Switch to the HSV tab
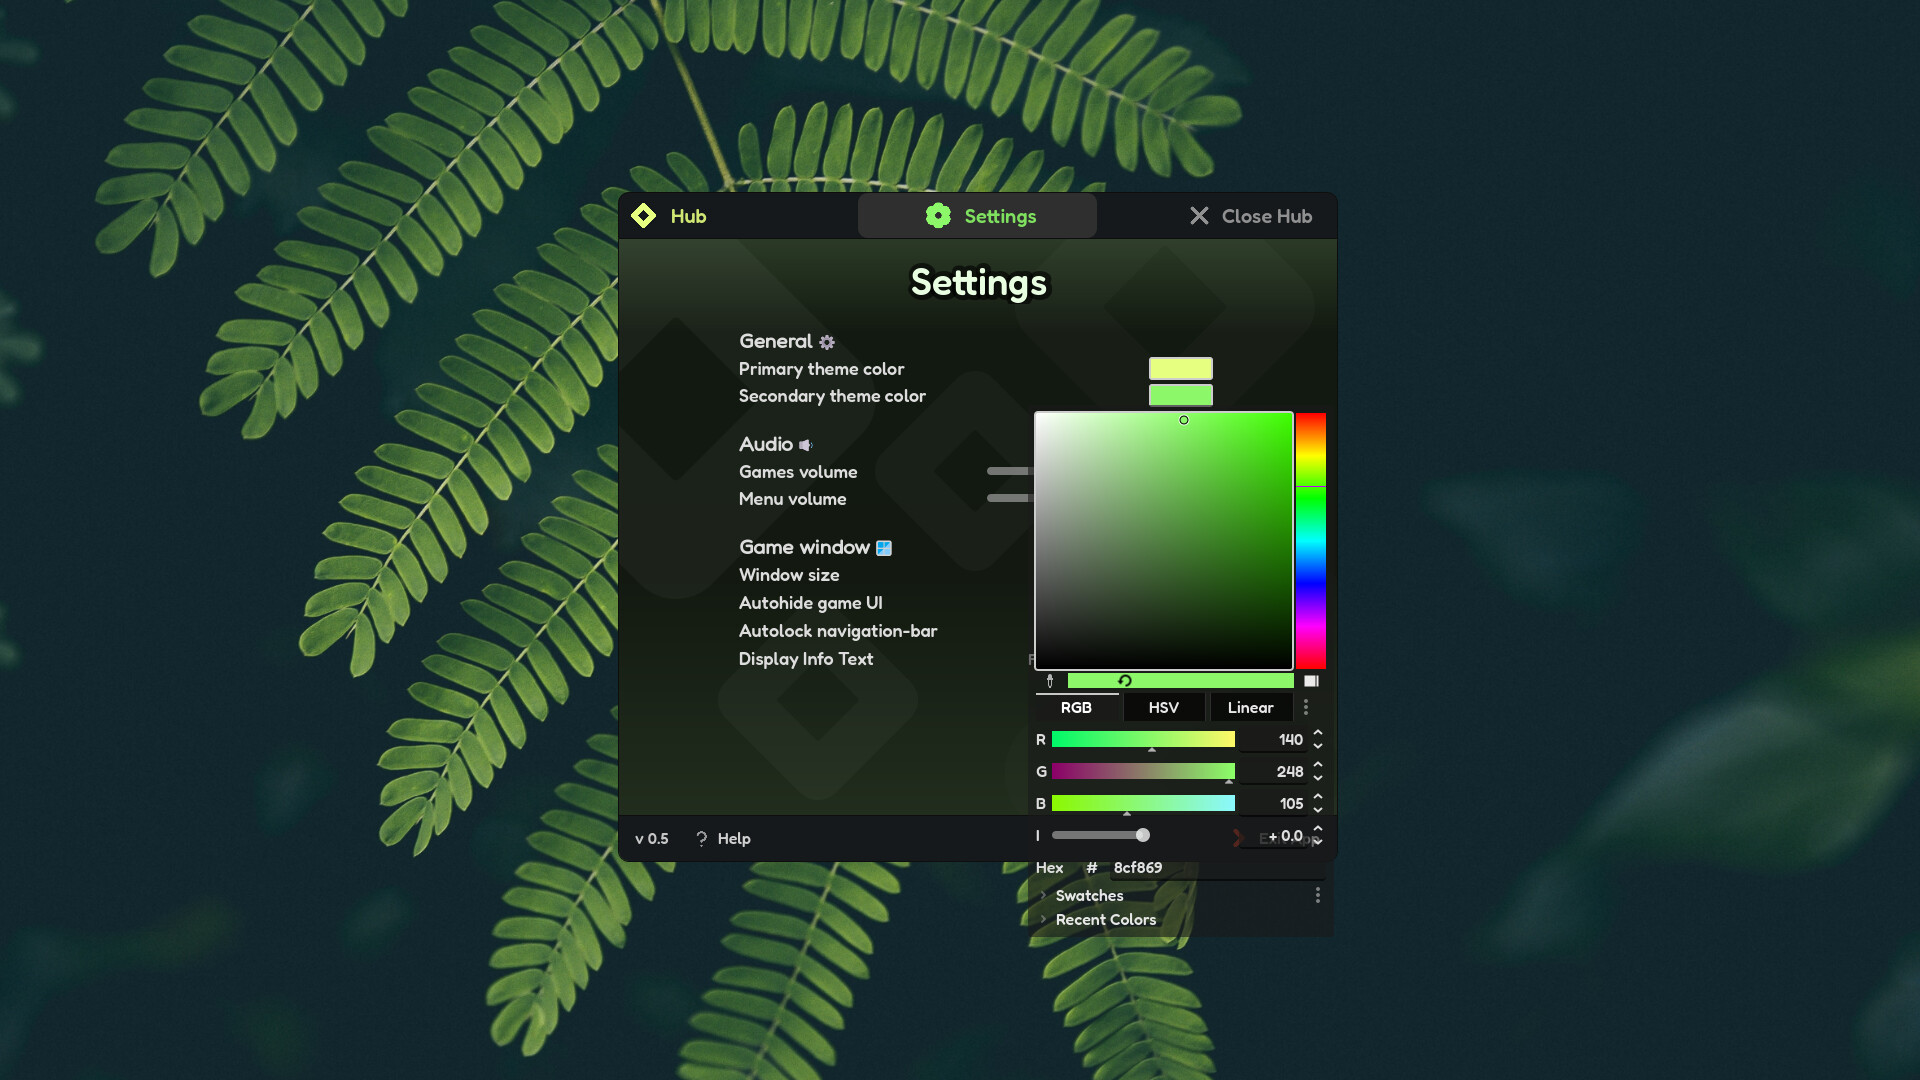The width and height of the screenshot is (1920, 1080). [x=1163, y=707]
